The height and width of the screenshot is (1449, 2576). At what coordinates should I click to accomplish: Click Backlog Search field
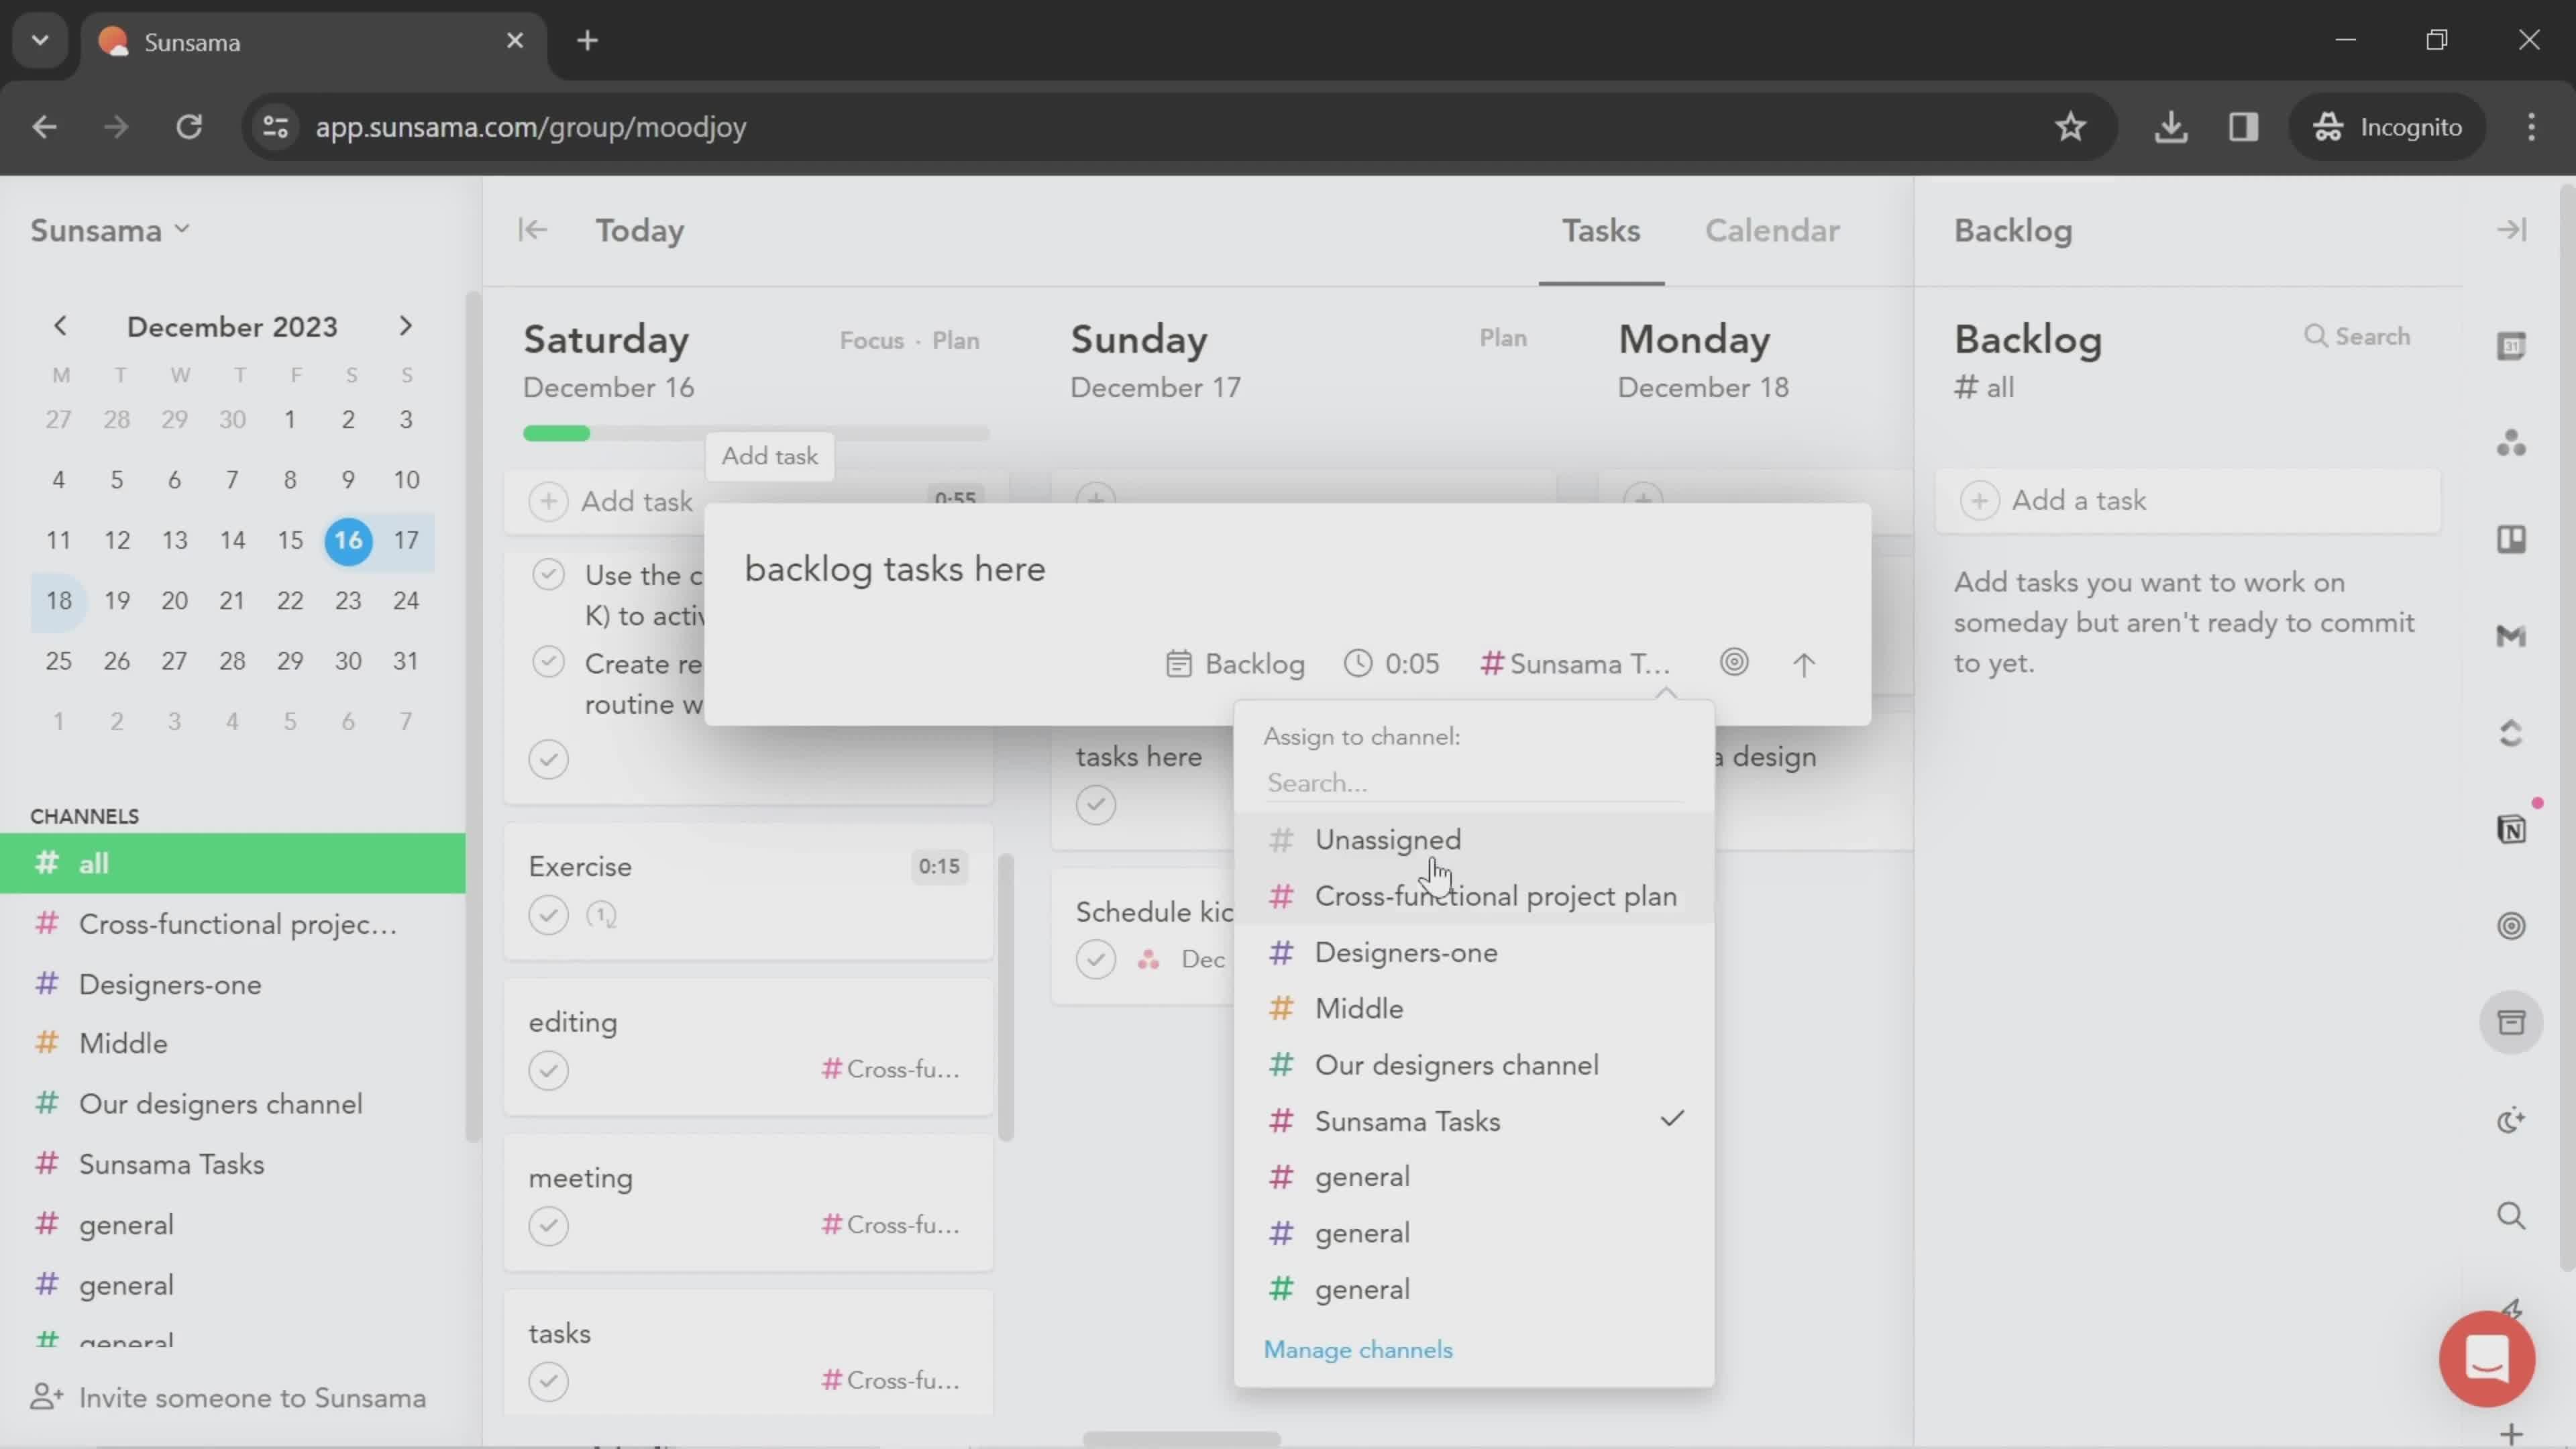tap(2357, 337)
